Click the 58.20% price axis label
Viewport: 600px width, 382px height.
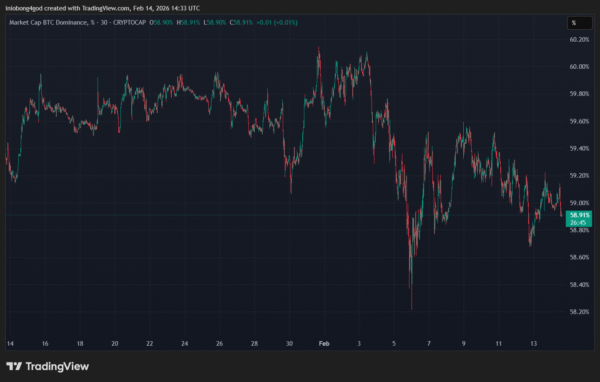(x=579, y=312)
